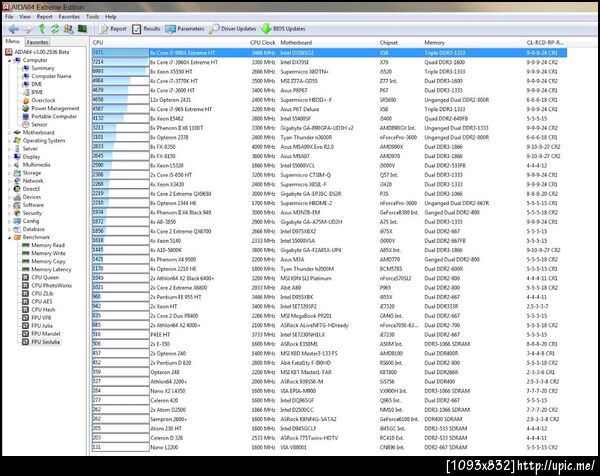Sort by the CL-RCD-RP-R column header

click(x=546, y=42)
